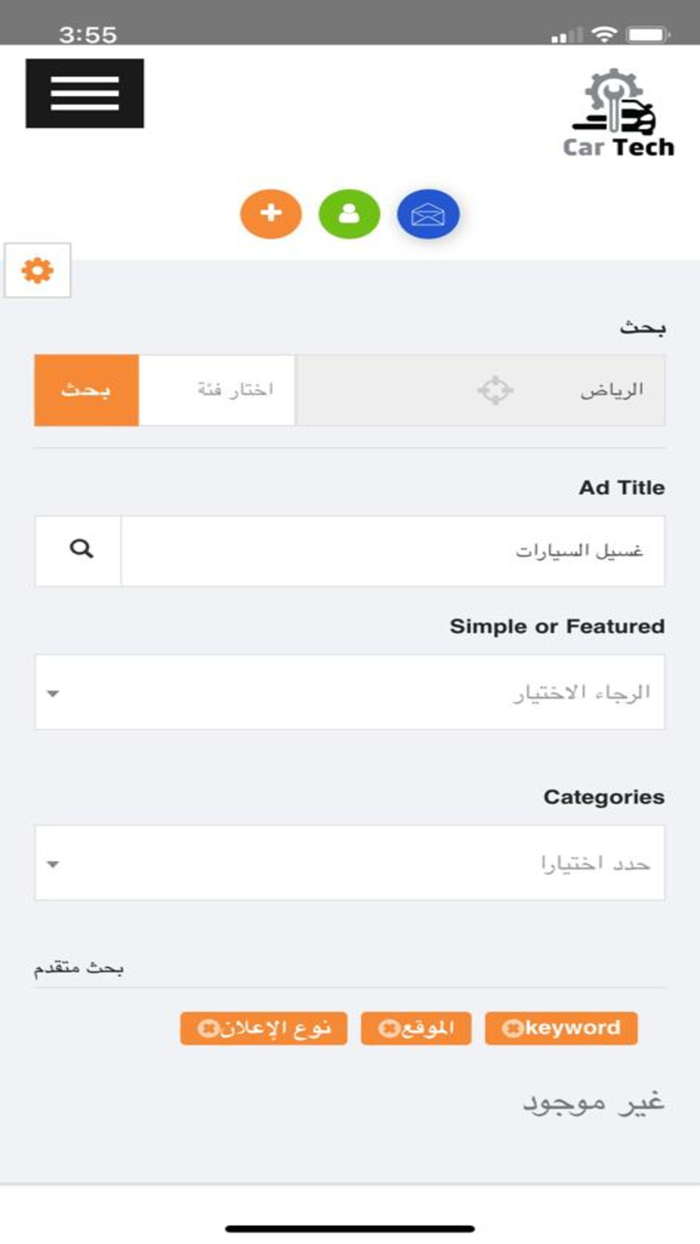Remove the نوع الإعلان filter tag
Viewport: 700px width, 1244px height.
[208, 1029]
